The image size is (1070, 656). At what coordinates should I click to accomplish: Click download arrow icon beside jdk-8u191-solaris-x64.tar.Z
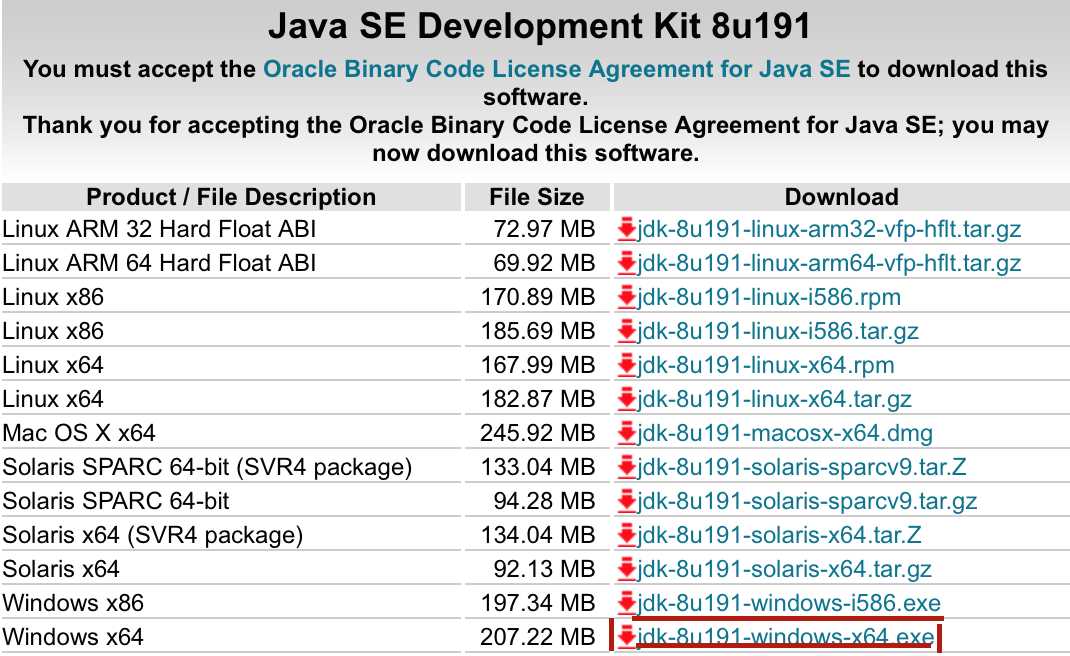point(626,535)
